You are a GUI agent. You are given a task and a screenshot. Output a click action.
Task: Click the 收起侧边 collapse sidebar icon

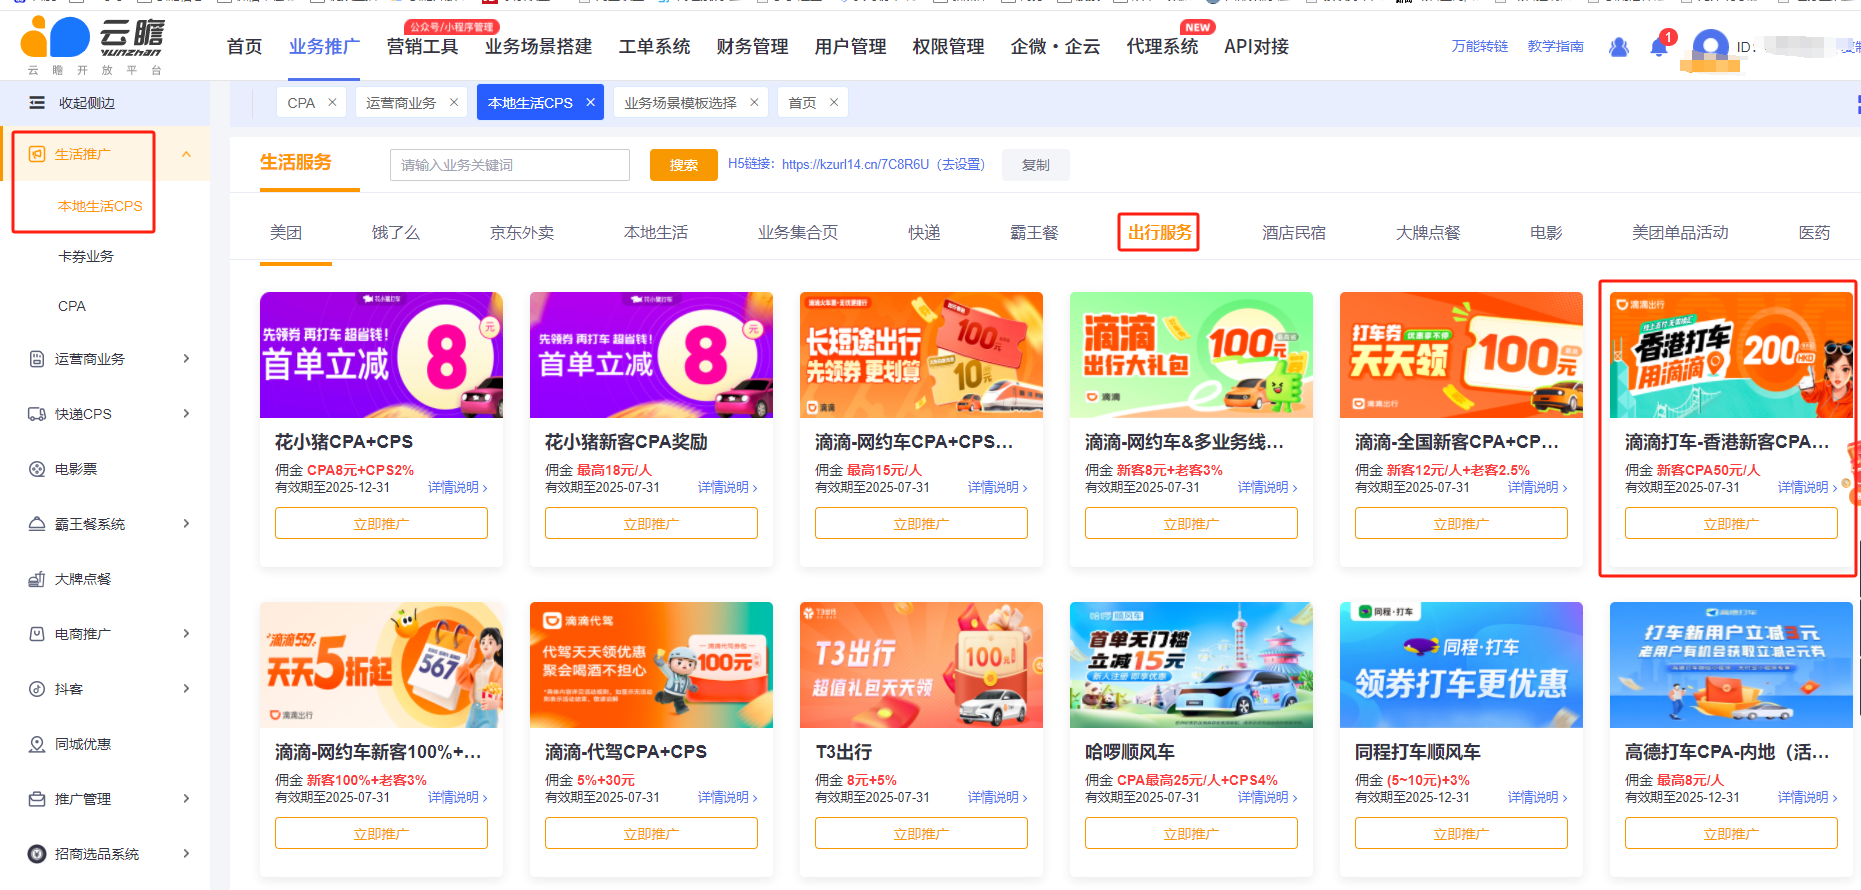(37, 103)
